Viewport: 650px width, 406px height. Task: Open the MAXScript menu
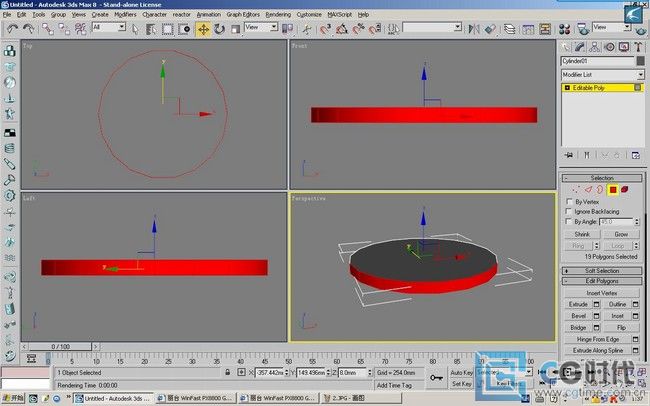[340, 15]
